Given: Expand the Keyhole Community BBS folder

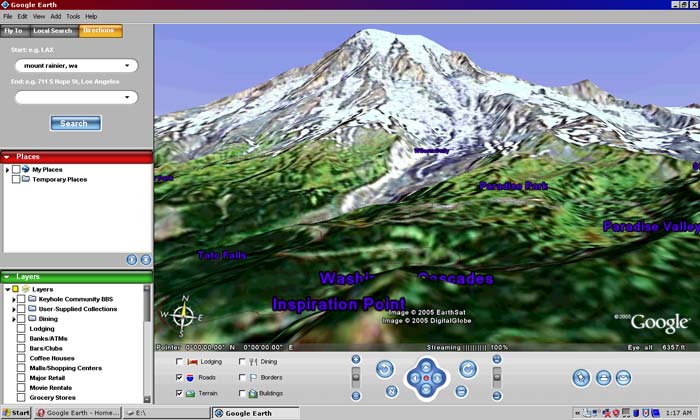Looking at the screenshot, I should coord(13,299).
